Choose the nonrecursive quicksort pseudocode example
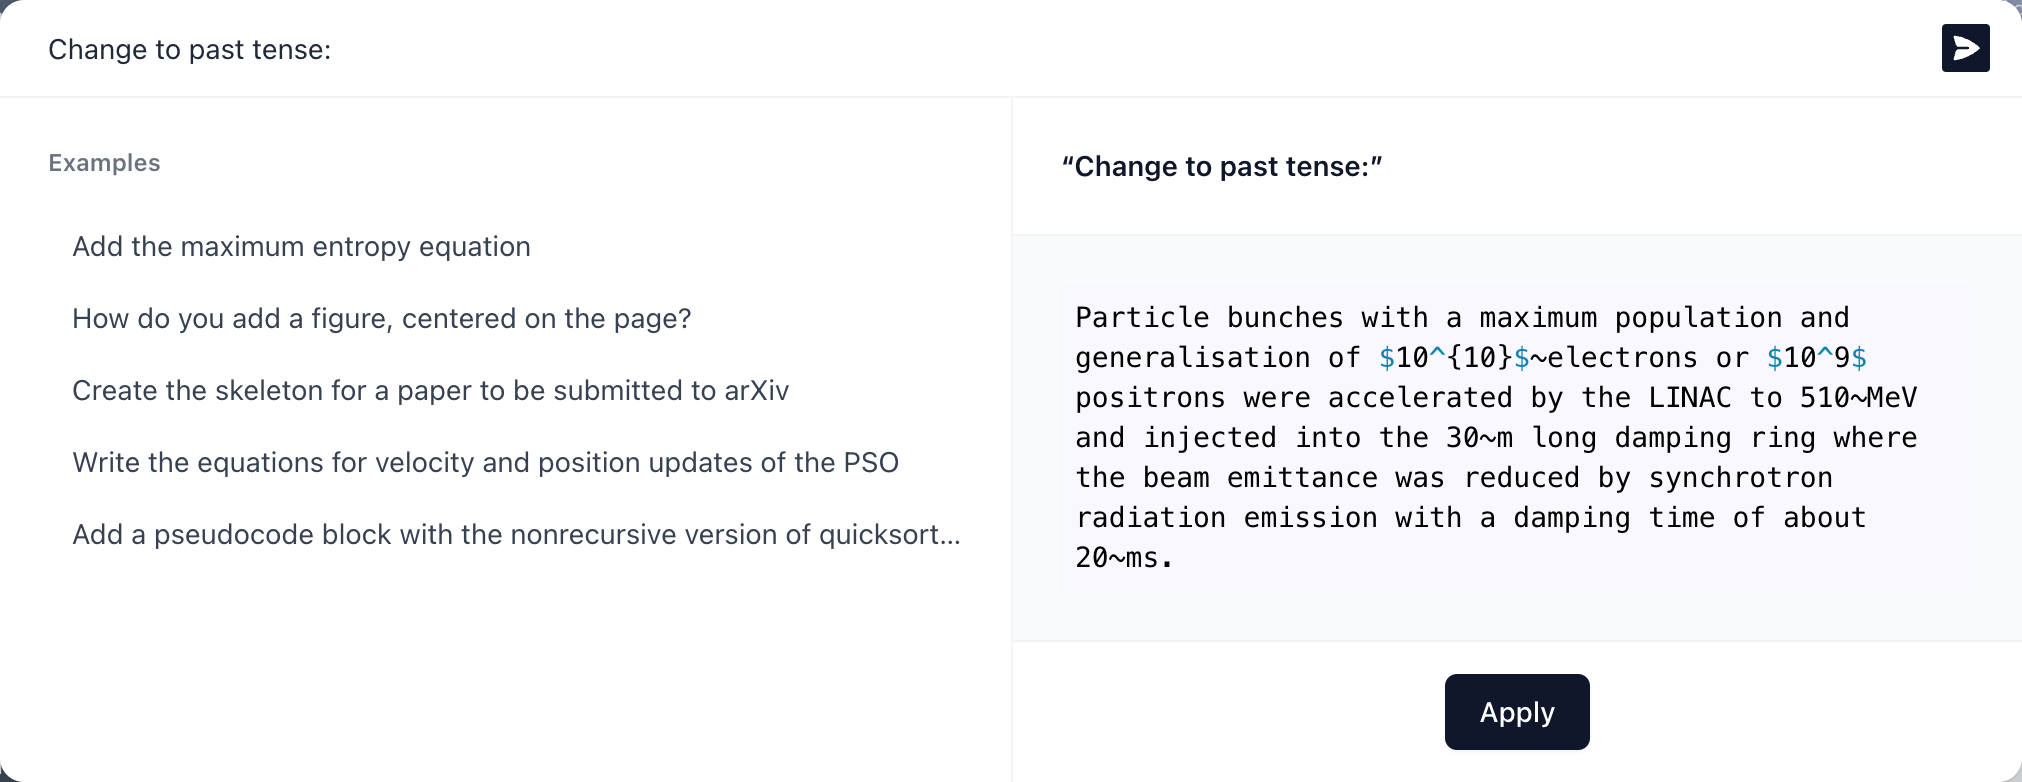Image resolution: width=2022 pixels, height=782 pixels. (x=516, y=535)
